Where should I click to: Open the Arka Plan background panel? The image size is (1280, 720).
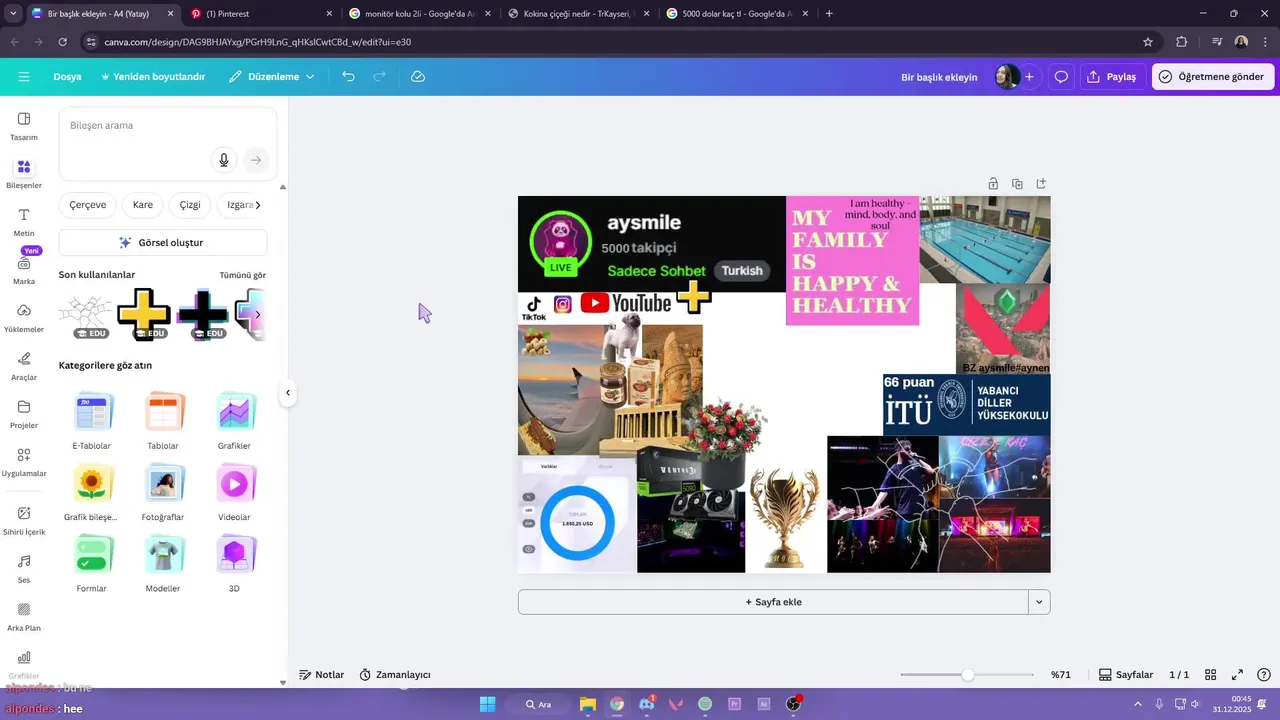(24, 617)
